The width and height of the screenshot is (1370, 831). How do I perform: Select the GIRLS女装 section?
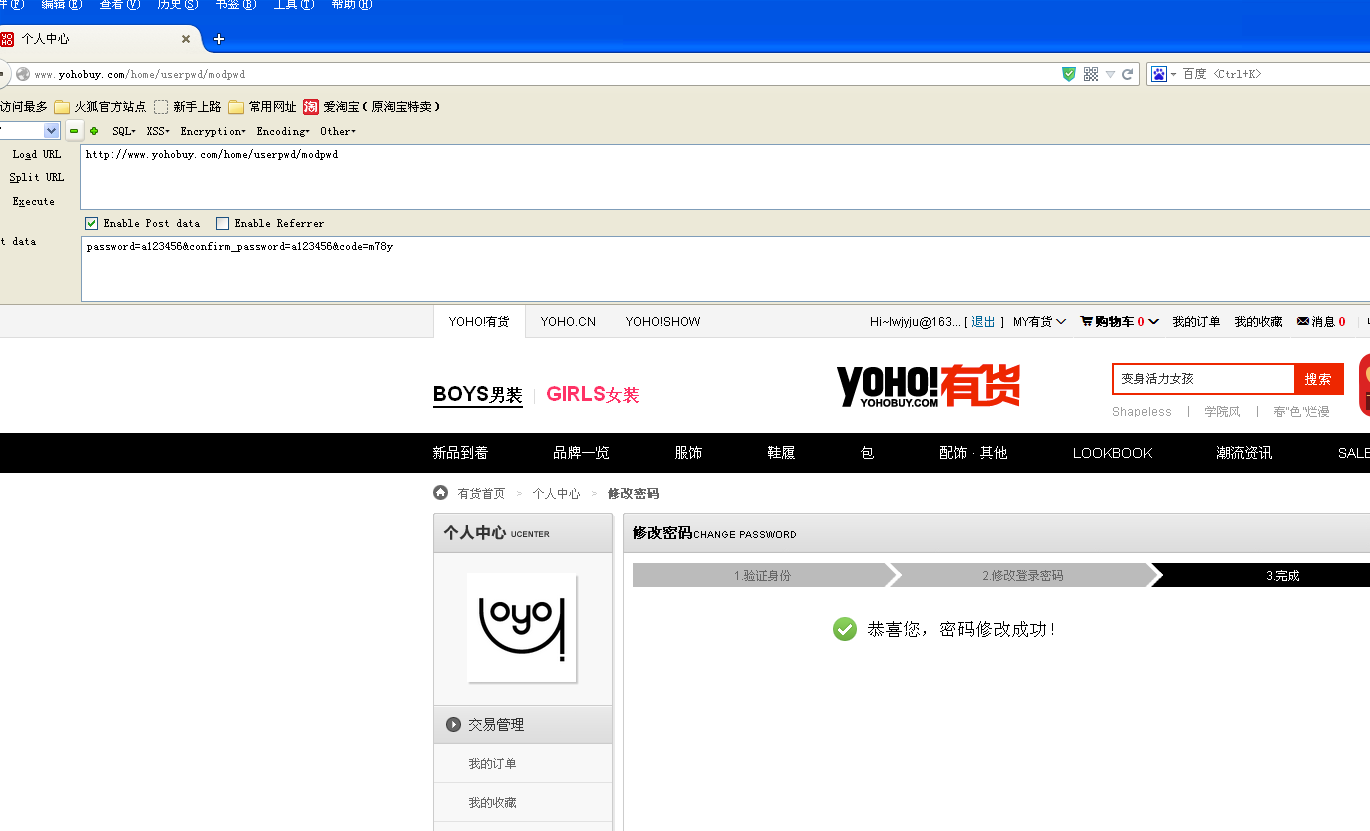pos(593,395)
